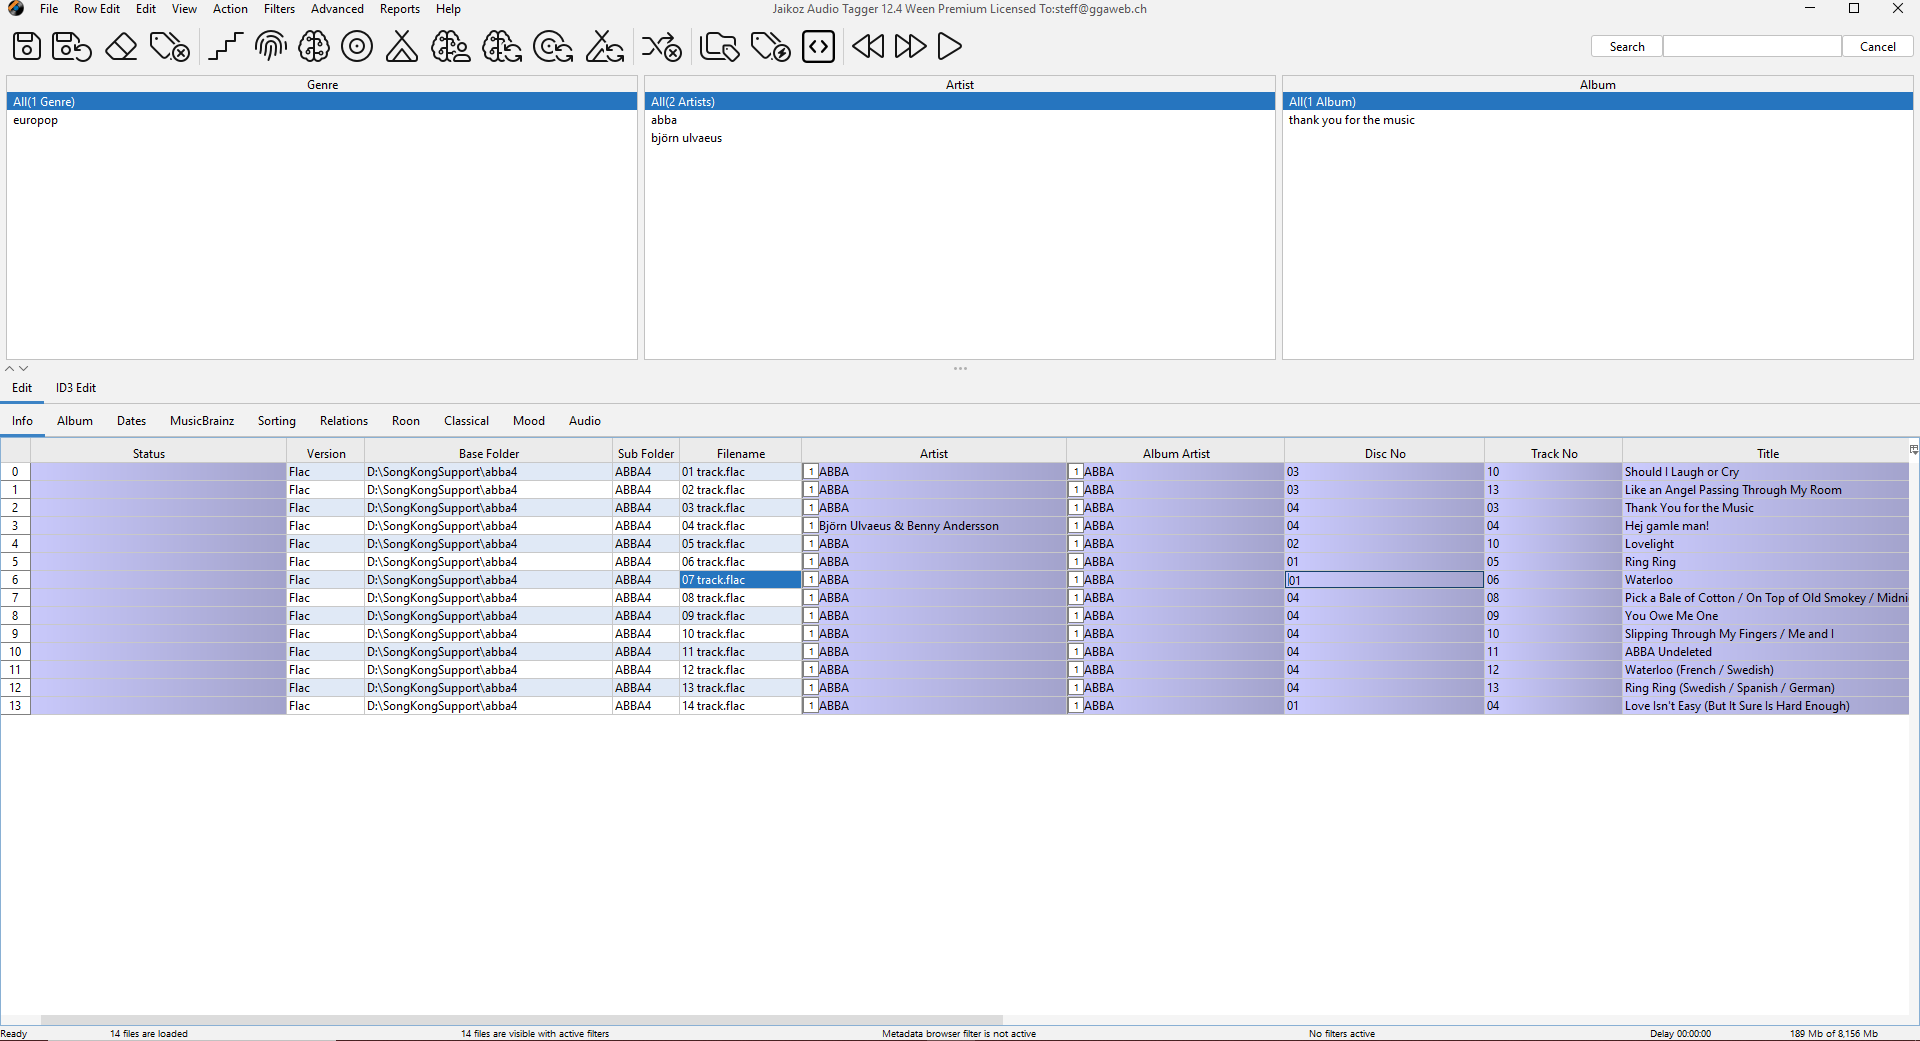Click the fingerprint icon in the toolbar
The width and height of the screenshot is (1920, 1041).
click(x=270, y=46)
